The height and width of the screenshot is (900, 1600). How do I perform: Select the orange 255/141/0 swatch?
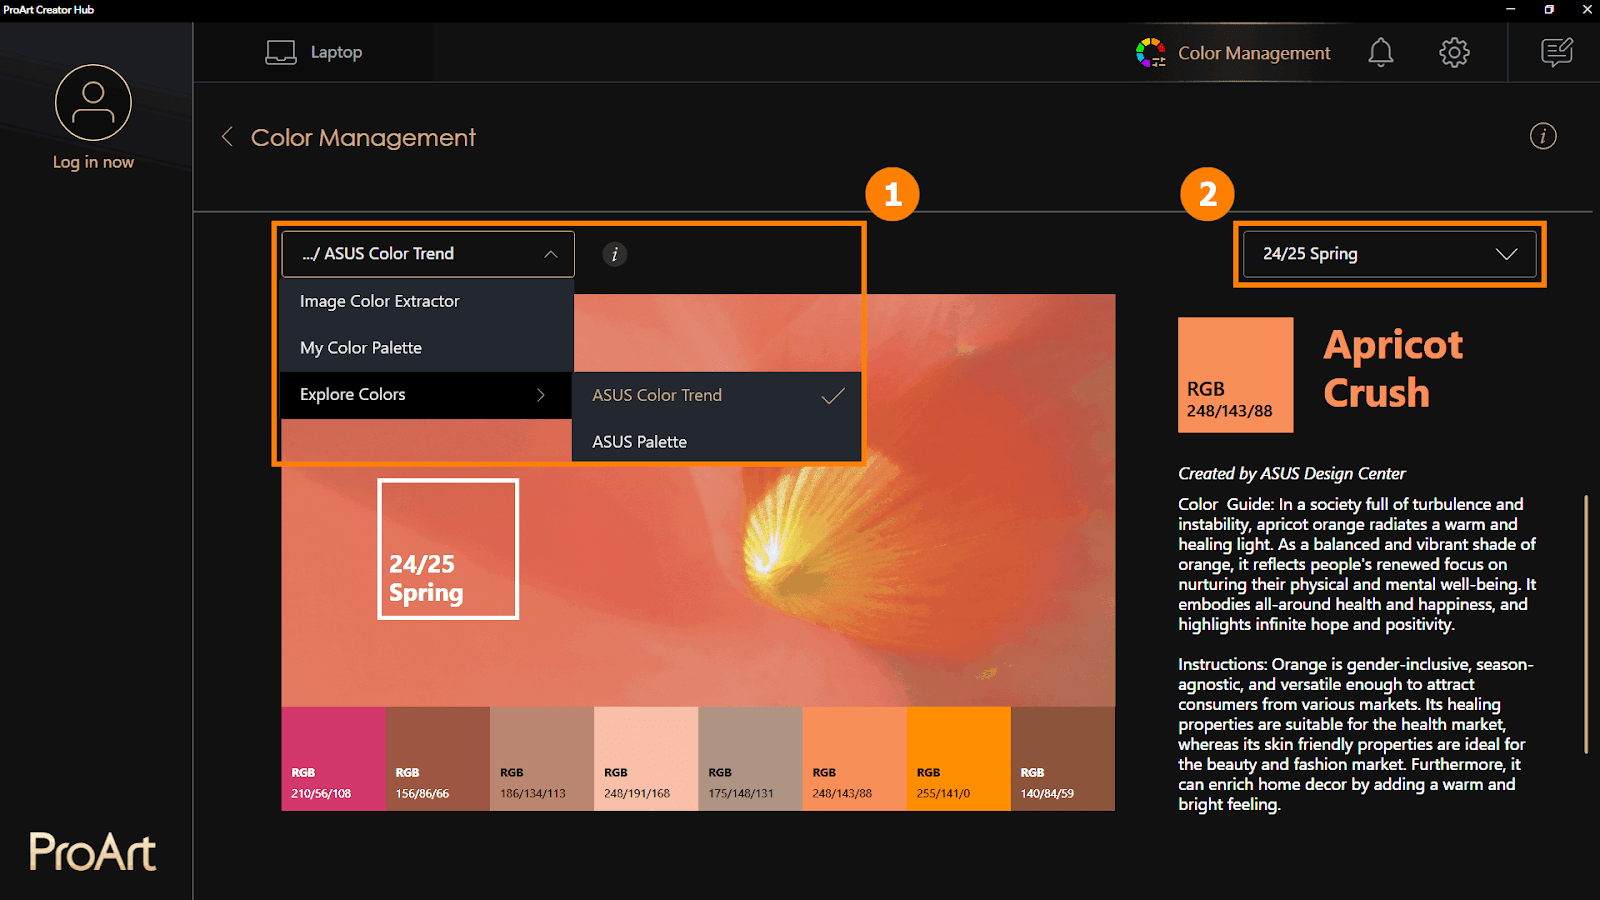[959, 759]
